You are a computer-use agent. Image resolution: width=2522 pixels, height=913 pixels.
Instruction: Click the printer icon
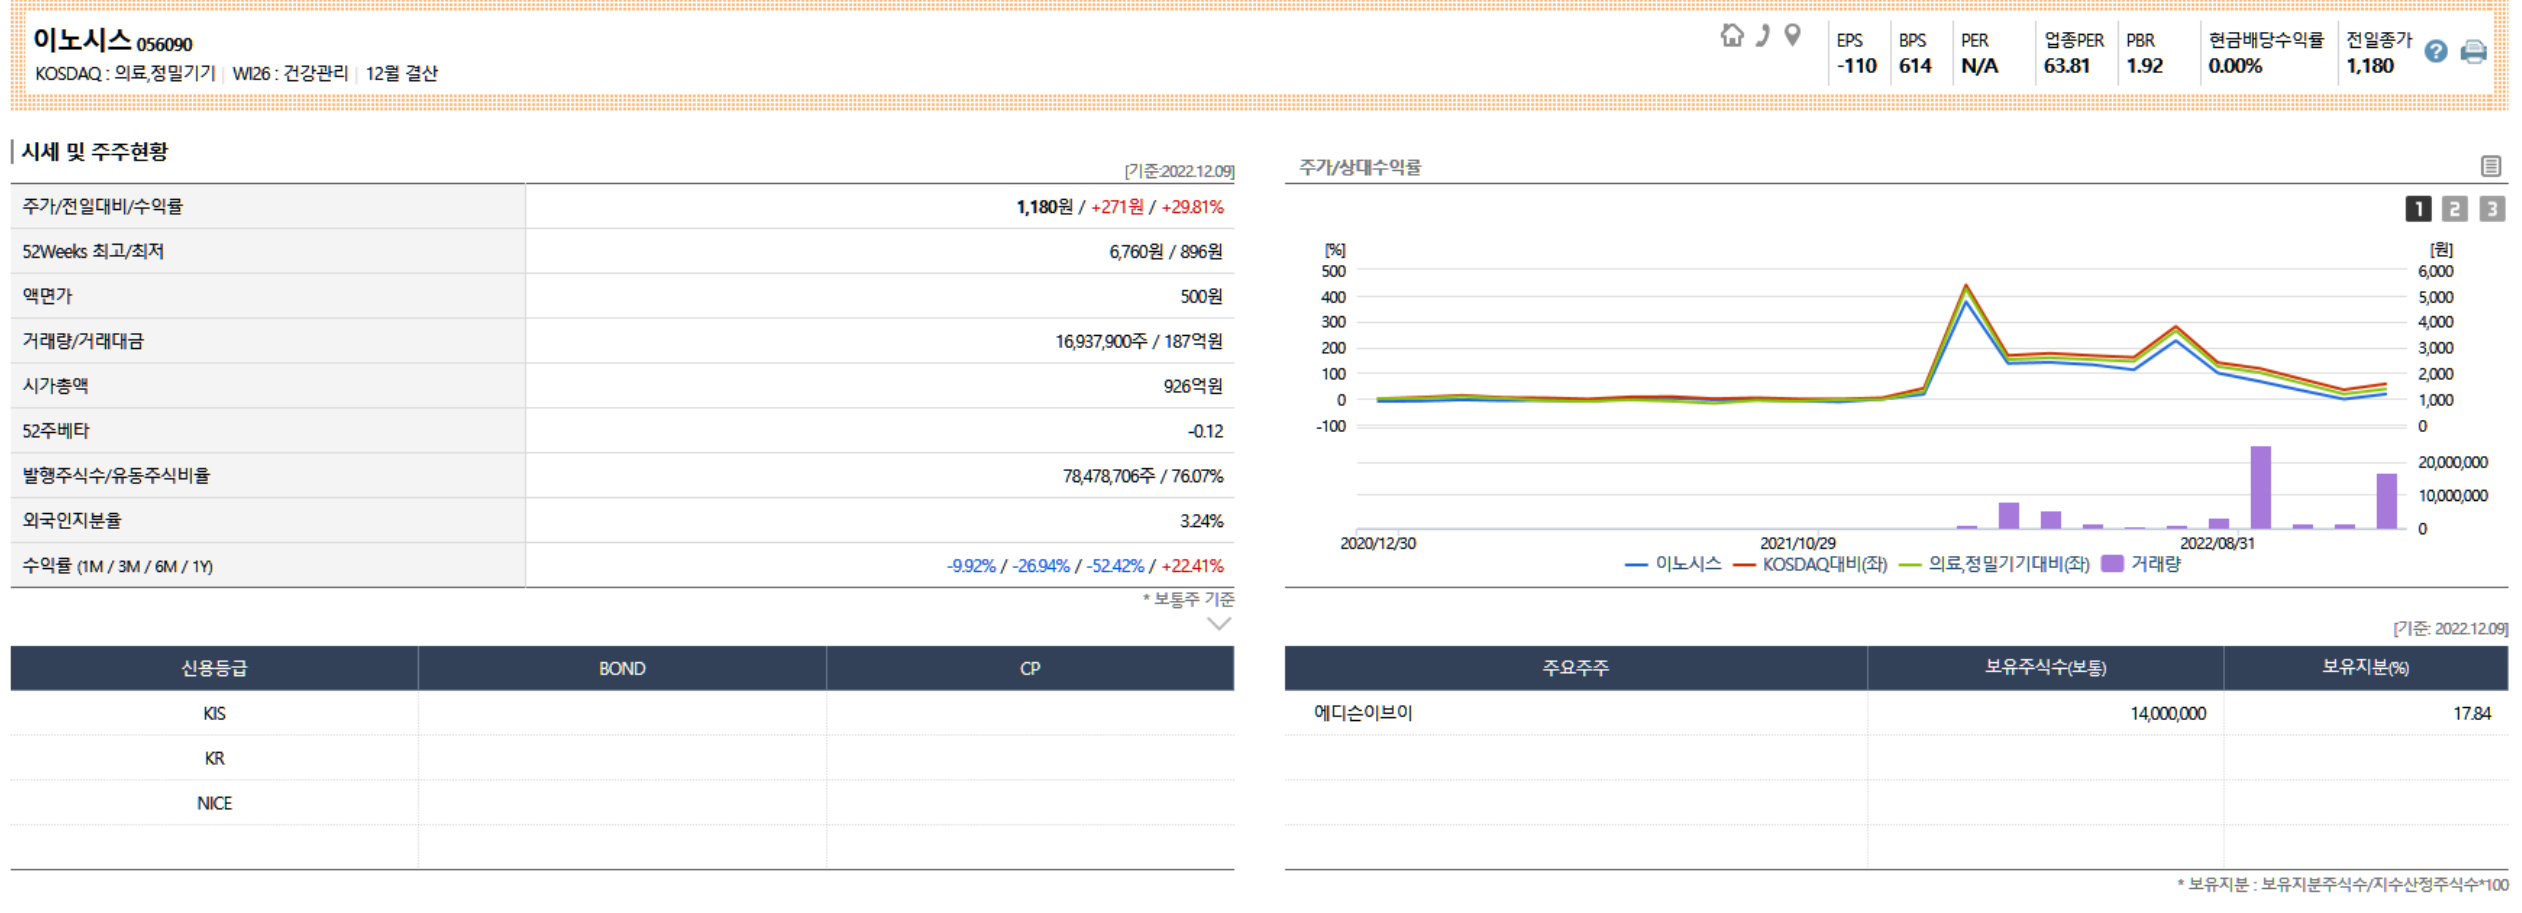pos(2473,51)
